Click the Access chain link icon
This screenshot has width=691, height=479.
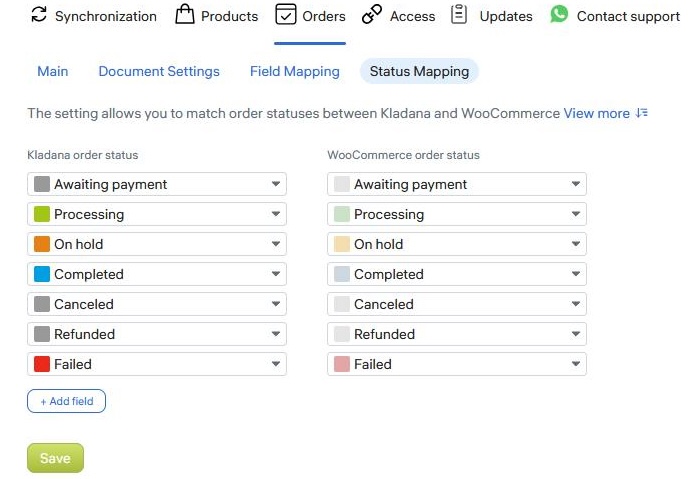tap(372, 15)
